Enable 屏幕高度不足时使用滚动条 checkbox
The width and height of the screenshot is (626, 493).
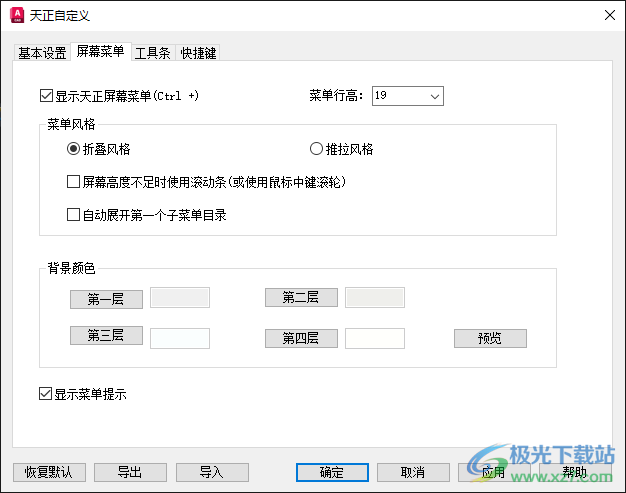[73, 182]
